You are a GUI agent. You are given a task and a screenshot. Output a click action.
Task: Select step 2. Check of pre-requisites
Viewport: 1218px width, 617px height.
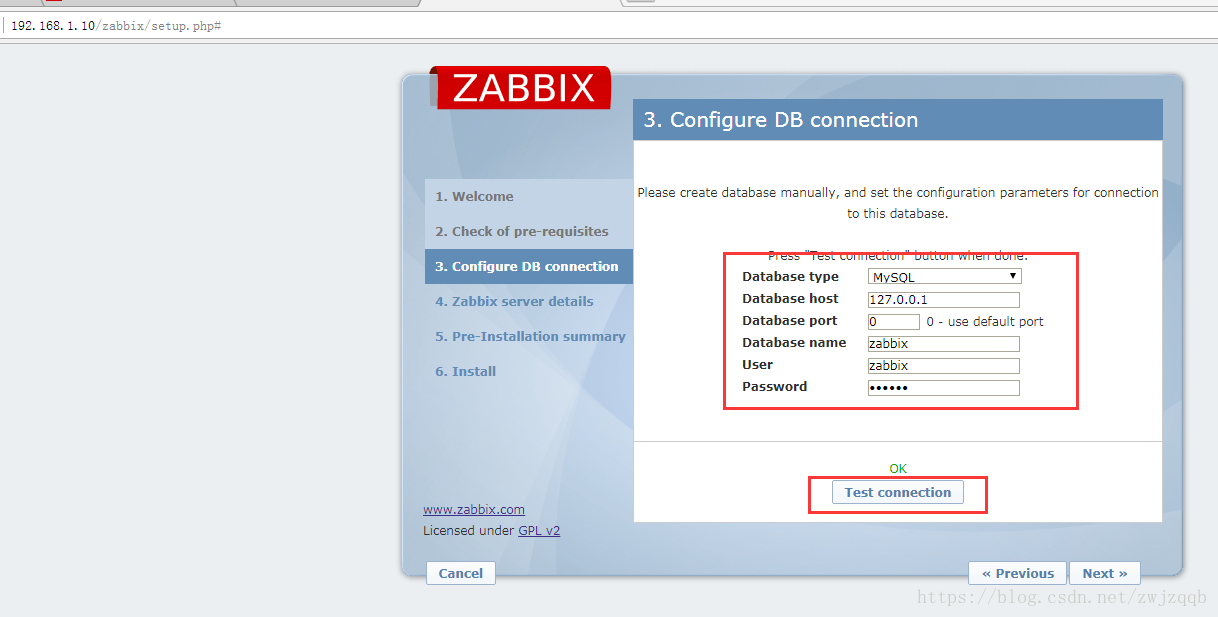(x=528, y=231)
